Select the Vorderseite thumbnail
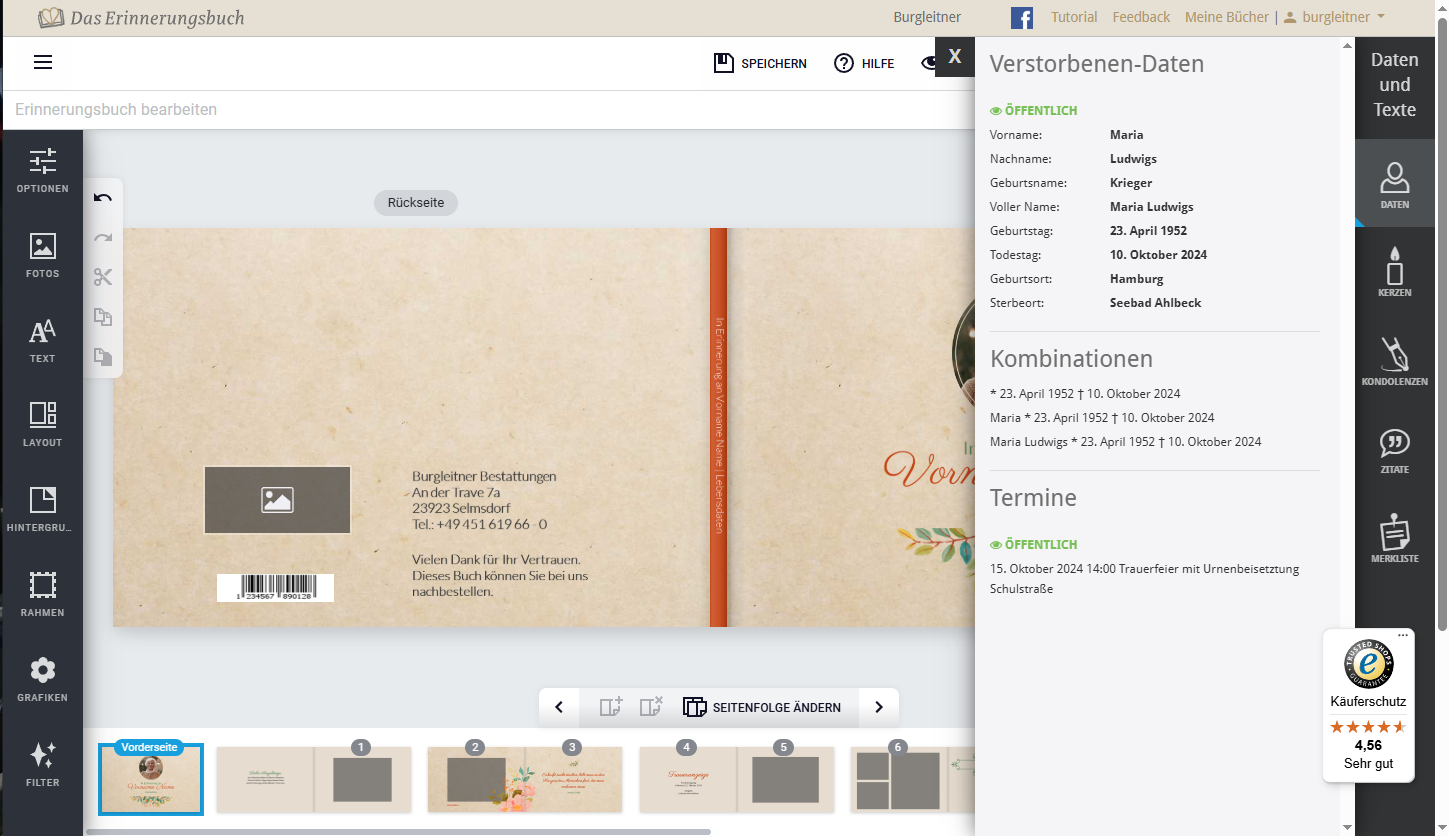This screenshot has width=1449, height=836. (x=151, y=780)
